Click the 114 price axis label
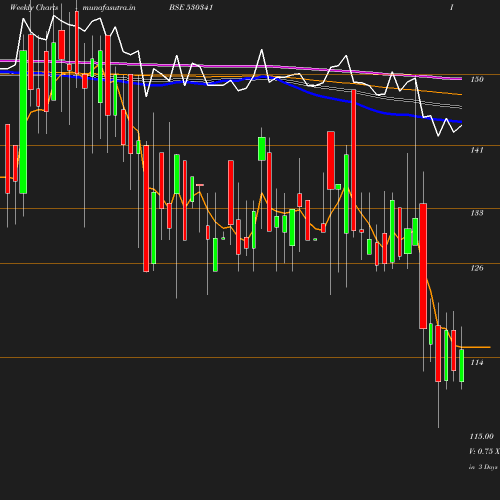500x500 pixels. (477, 363)
